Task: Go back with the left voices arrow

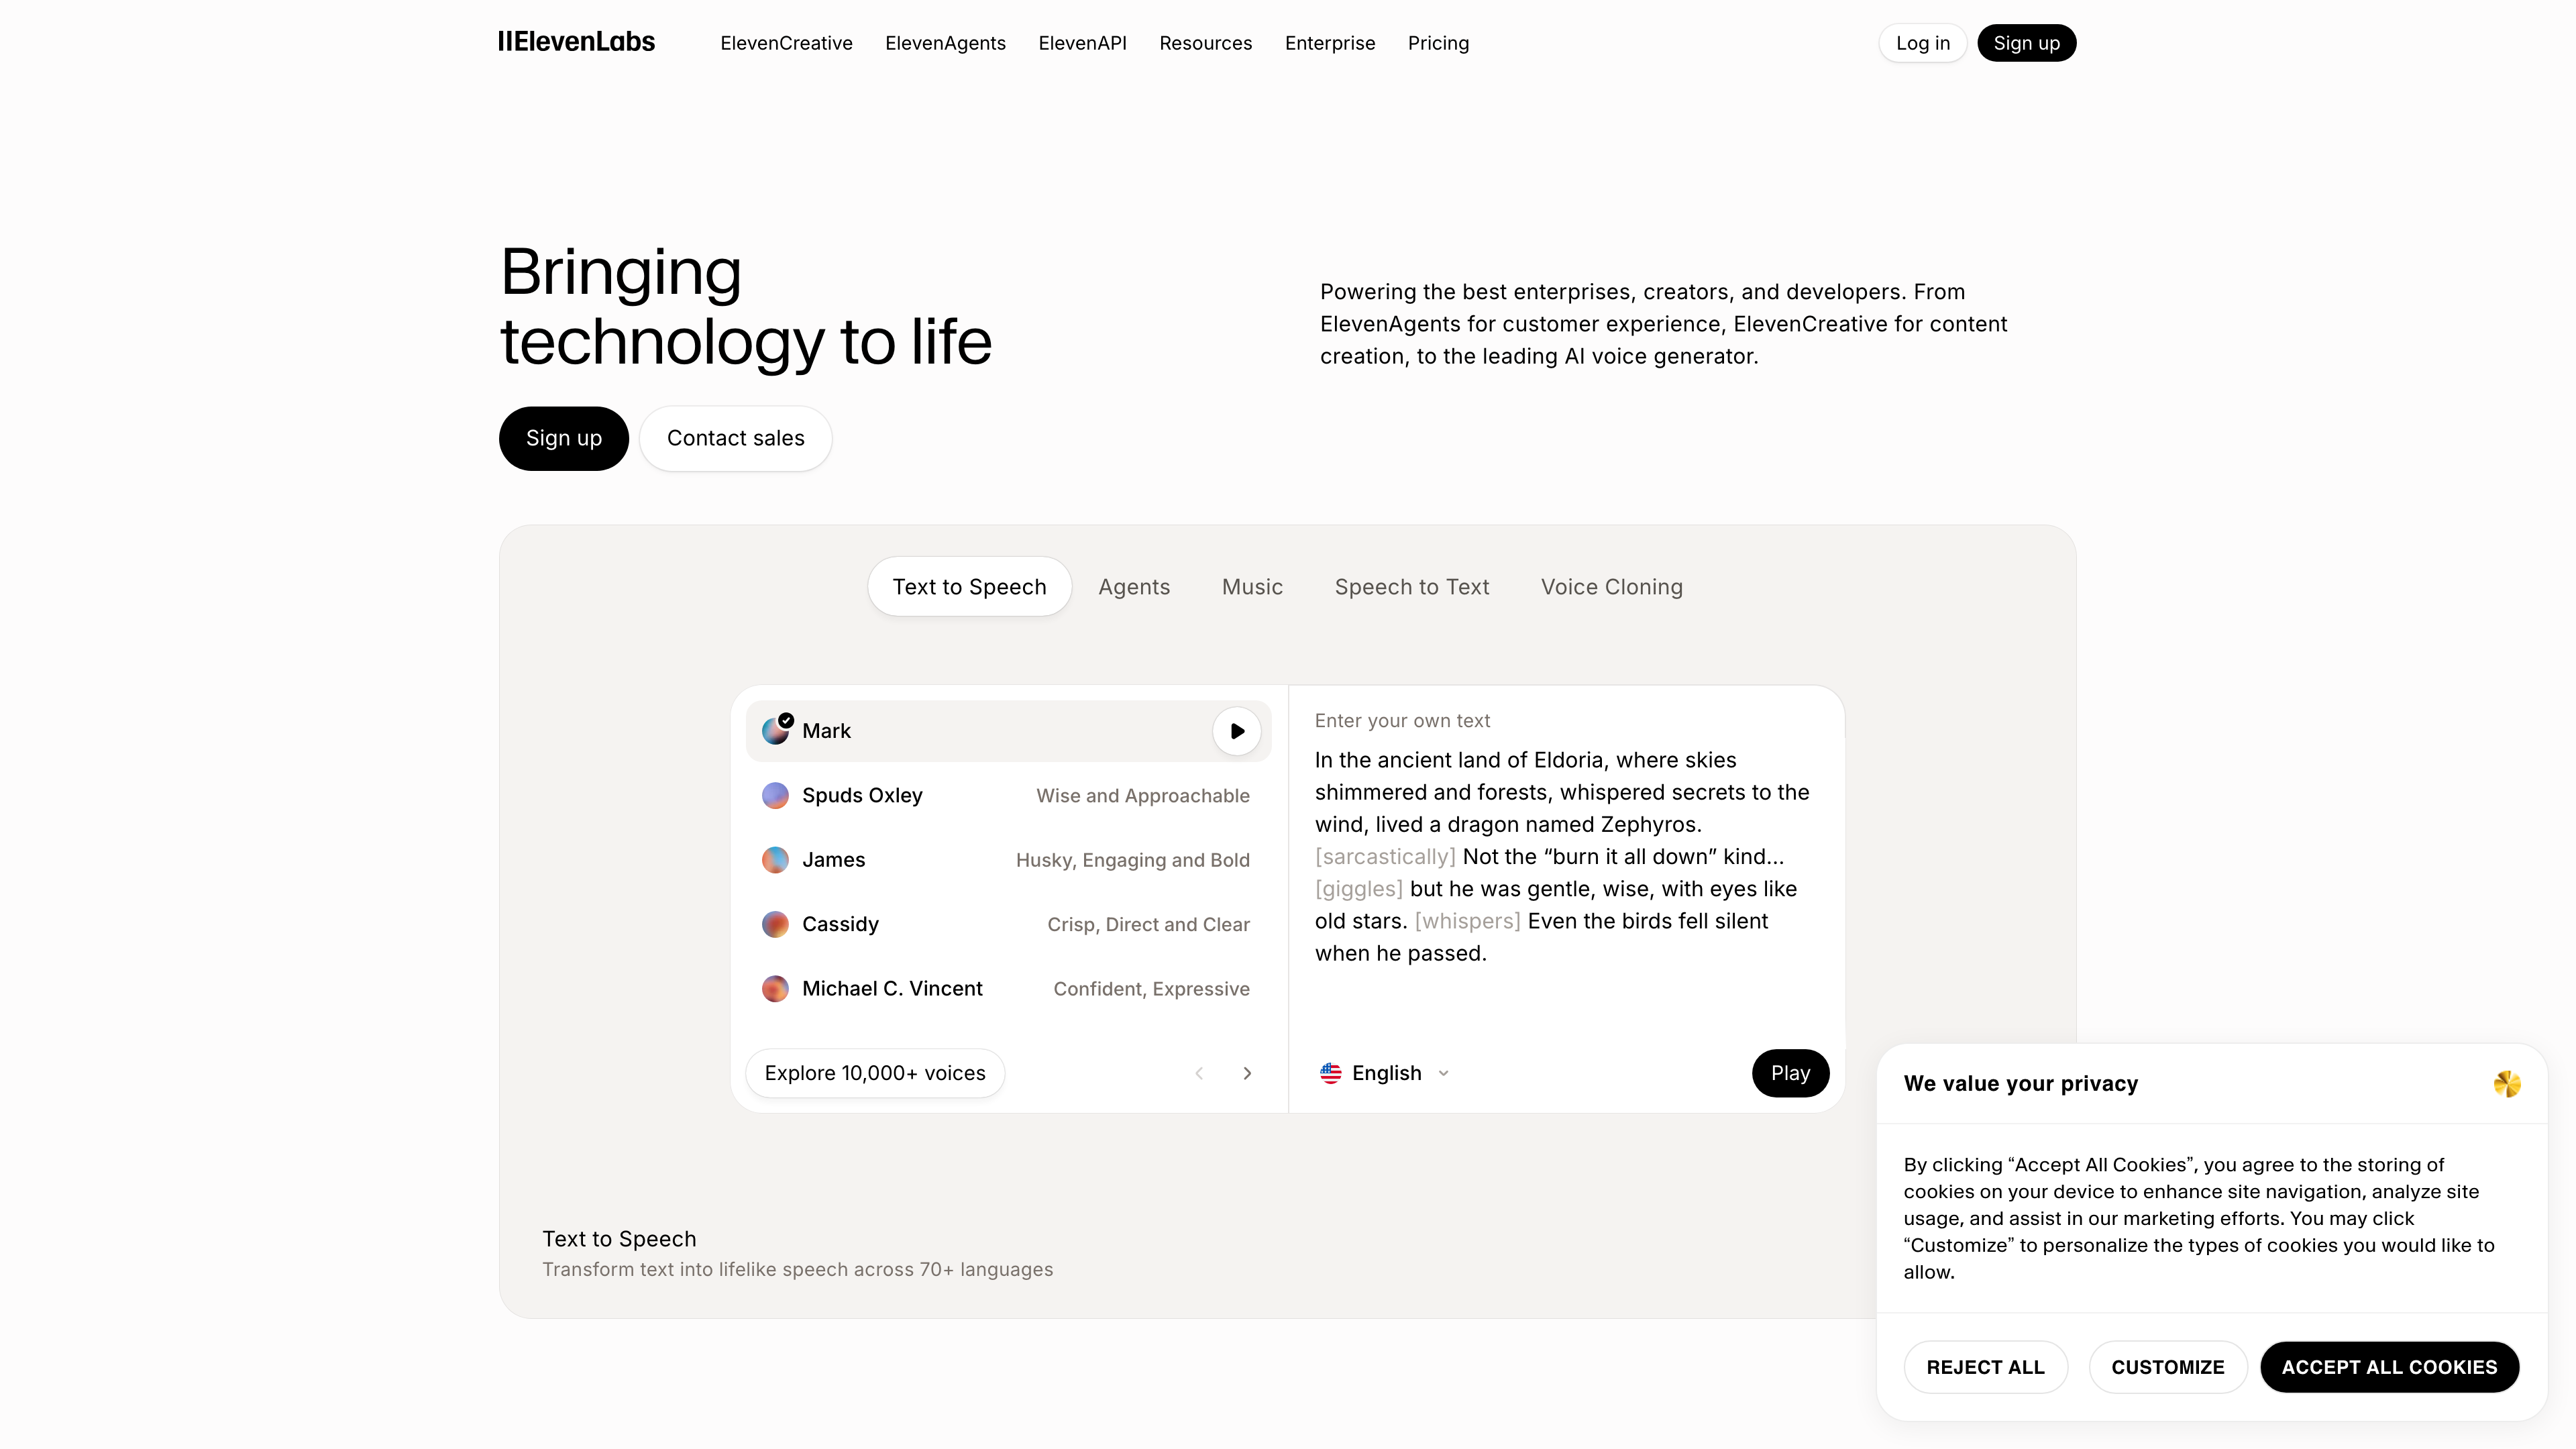Action: pos(1199,1072)
